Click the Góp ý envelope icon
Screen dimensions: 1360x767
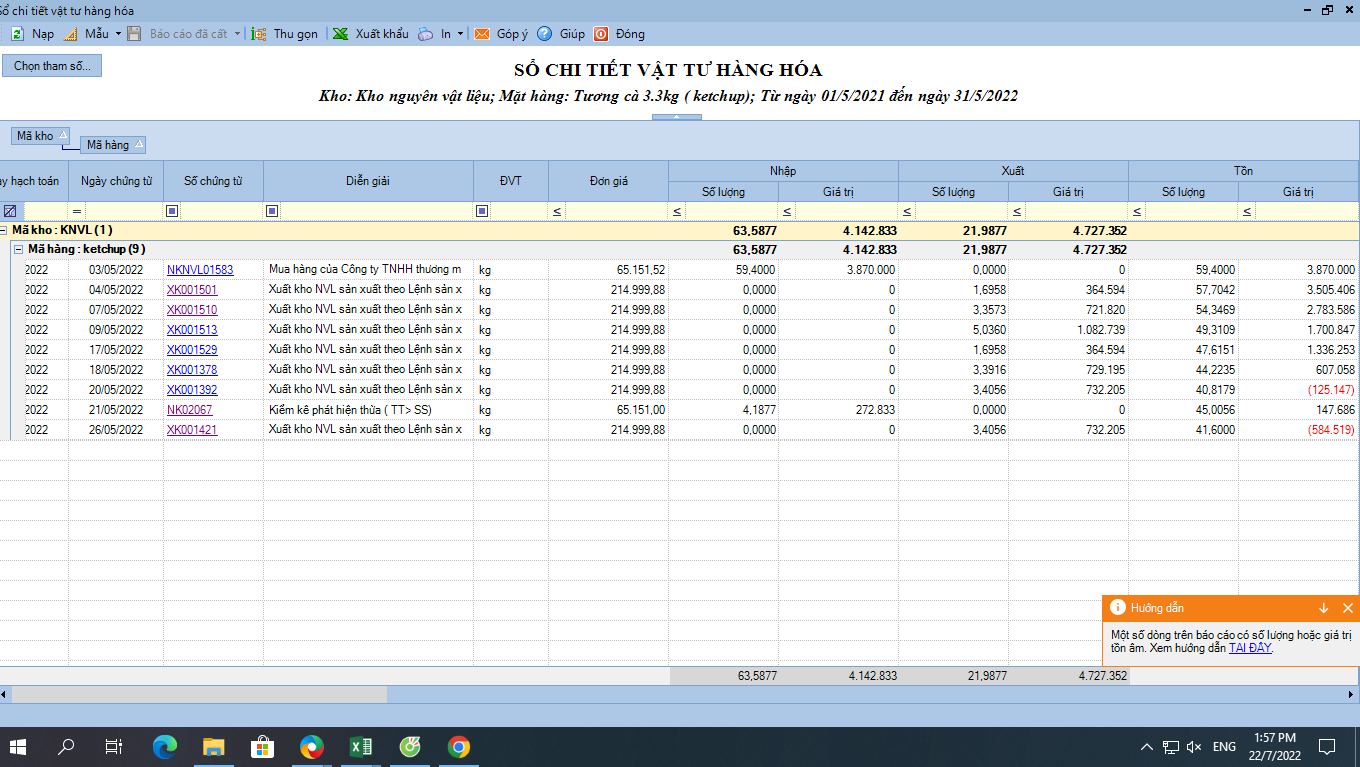(482, 34)
